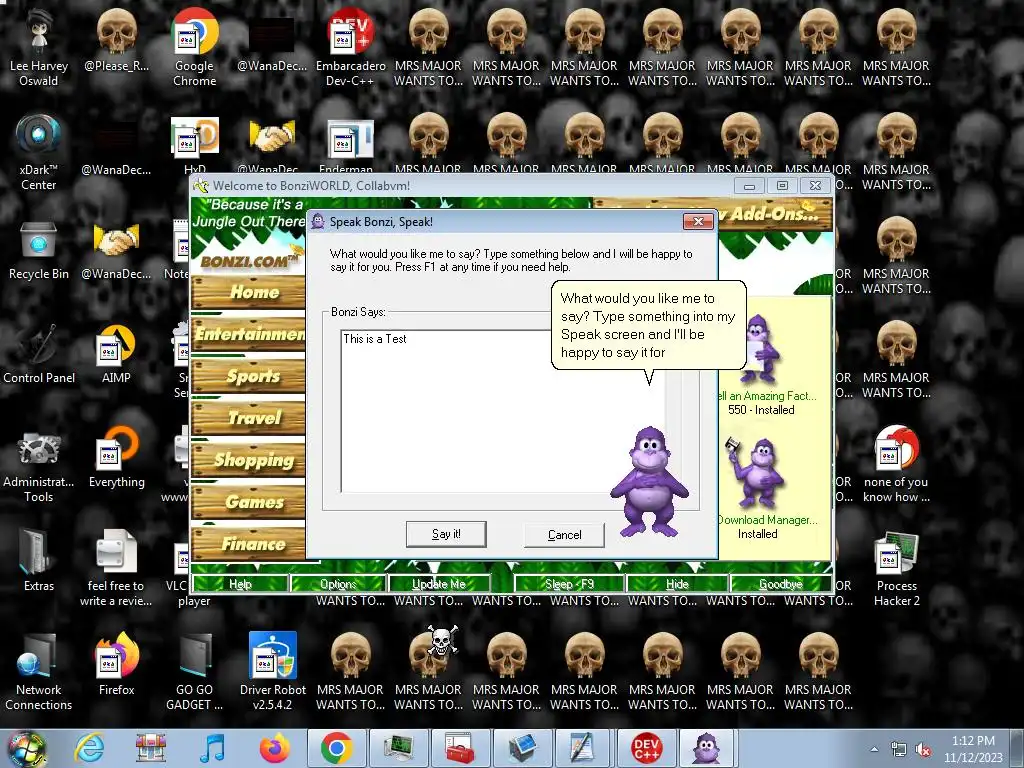Close the Speak Bonzi, Speak! dialog
This screenshot has width=1024, height=768.
coord(698,221)
